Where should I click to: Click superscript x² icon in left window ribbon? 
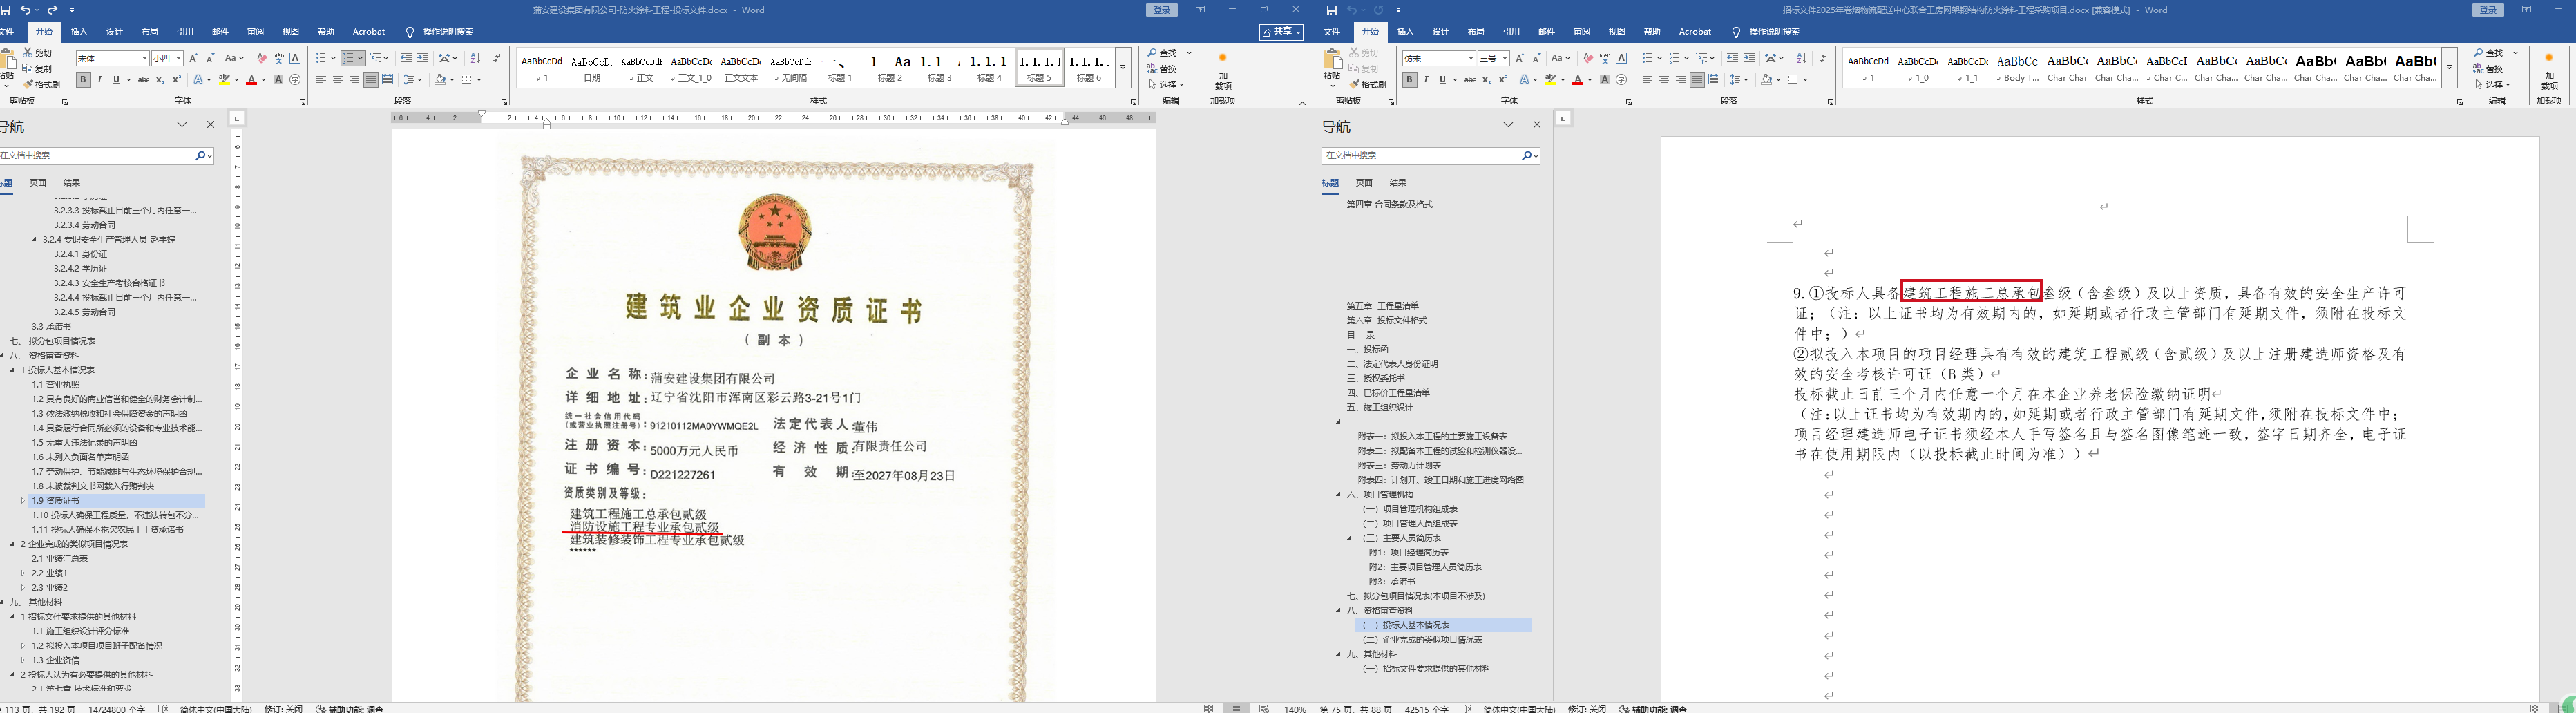[177, 80]
